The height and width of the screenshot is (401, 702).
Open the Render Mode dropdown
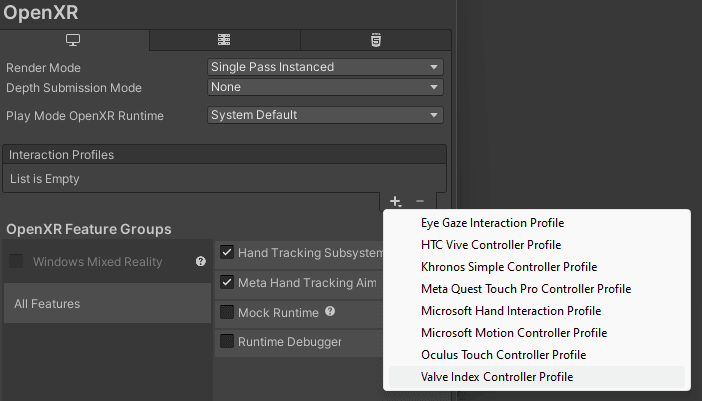click(324, 67)
